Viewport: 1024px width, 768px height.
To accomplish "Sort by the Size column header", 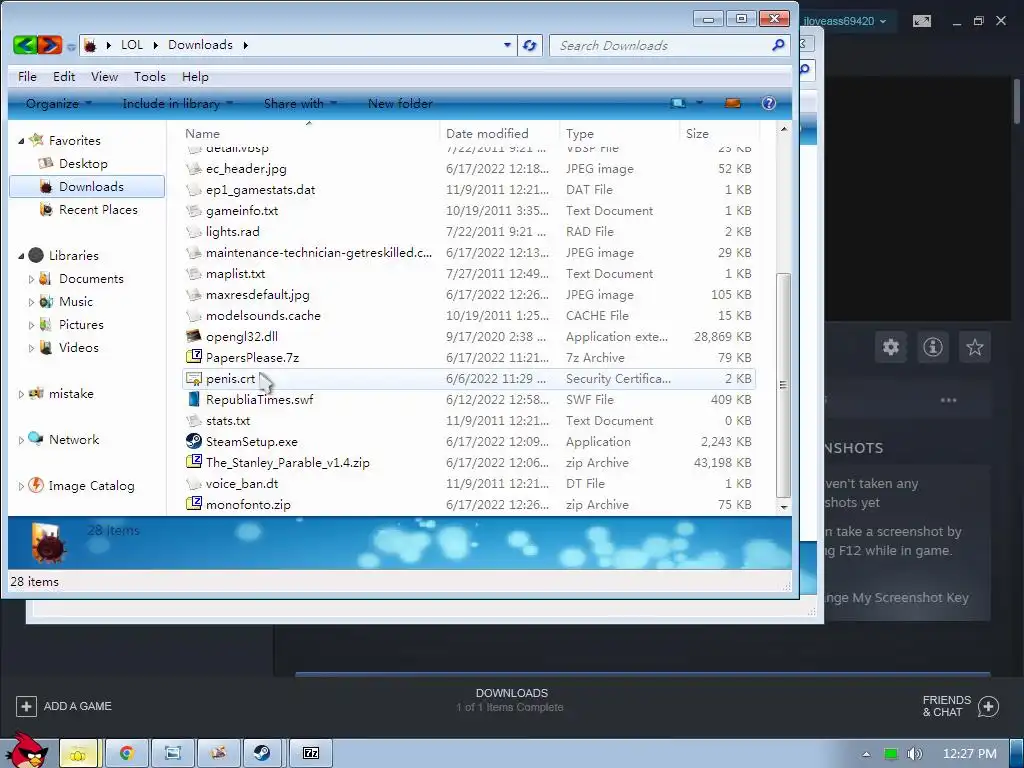I will [697, 133].
